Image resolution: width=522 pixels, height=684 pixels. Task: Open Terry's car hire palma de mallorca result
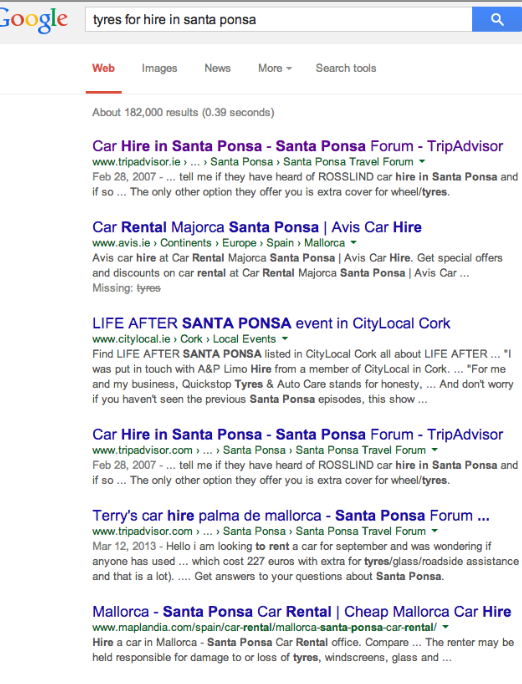tap(291, 516)
